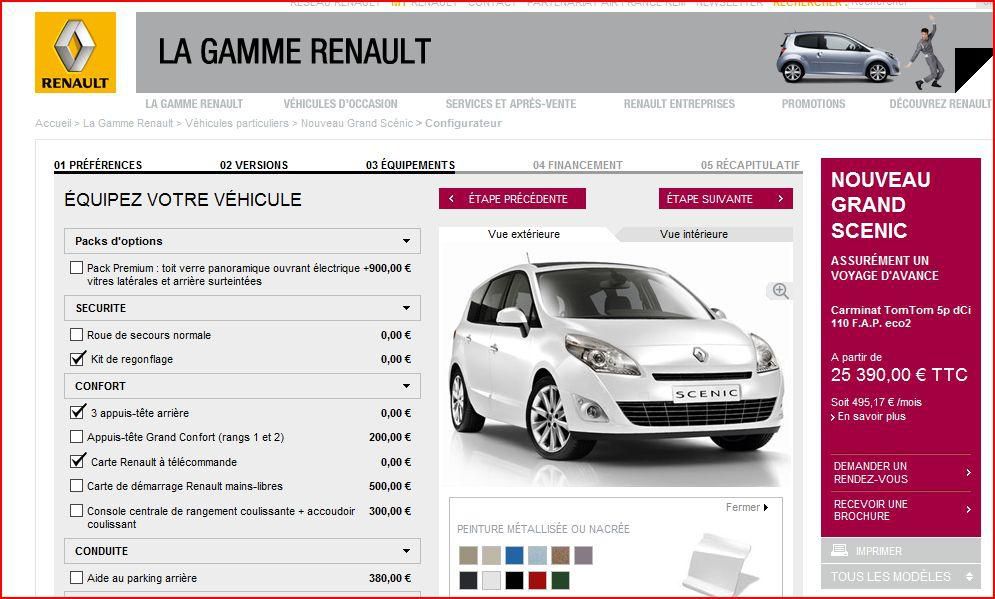Click the magnifier zoom icon on car image
Screen dimensions: 995x599
(780, 291)
